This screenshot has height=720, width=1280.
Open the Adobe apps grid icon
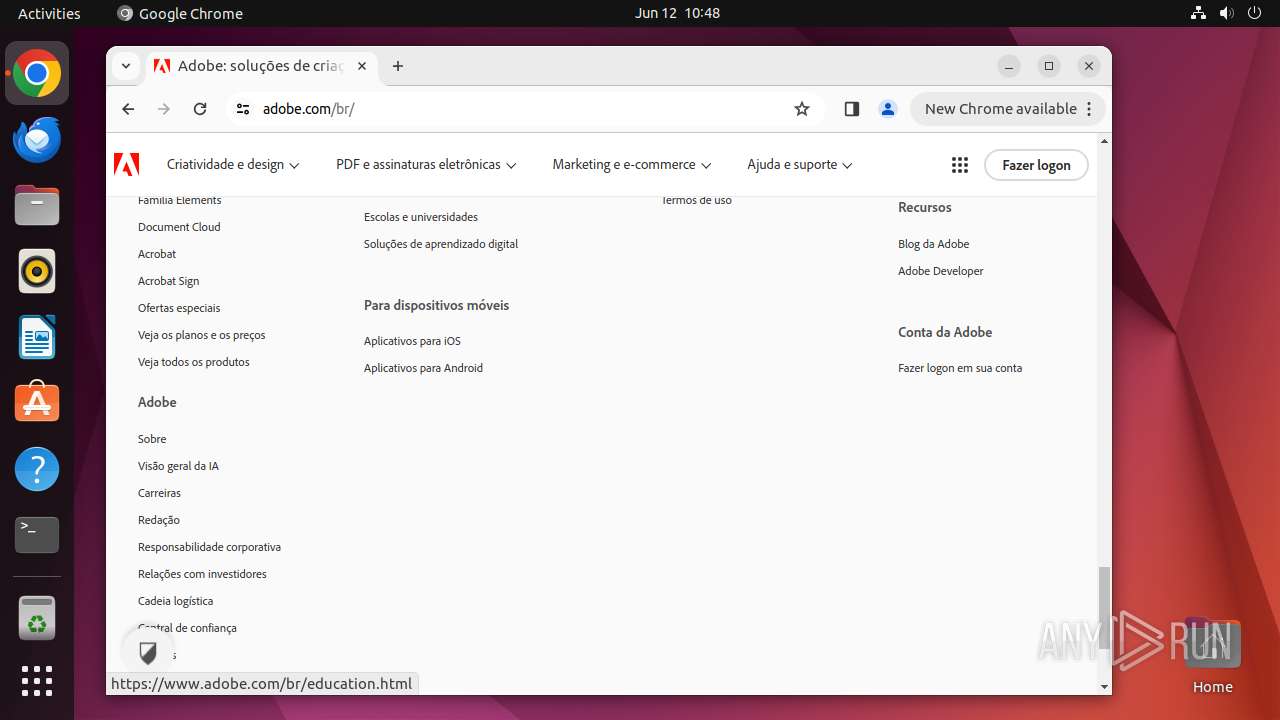960,165
